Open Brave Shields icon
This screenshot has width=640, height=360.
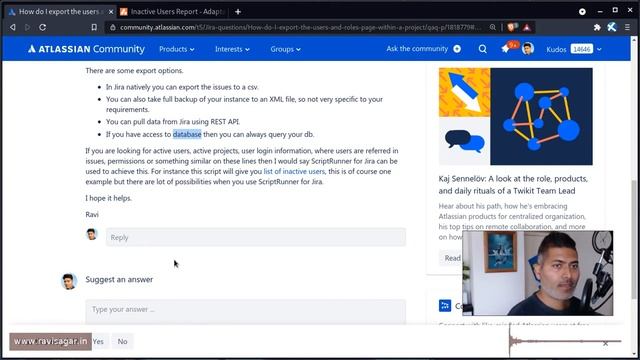512,27
